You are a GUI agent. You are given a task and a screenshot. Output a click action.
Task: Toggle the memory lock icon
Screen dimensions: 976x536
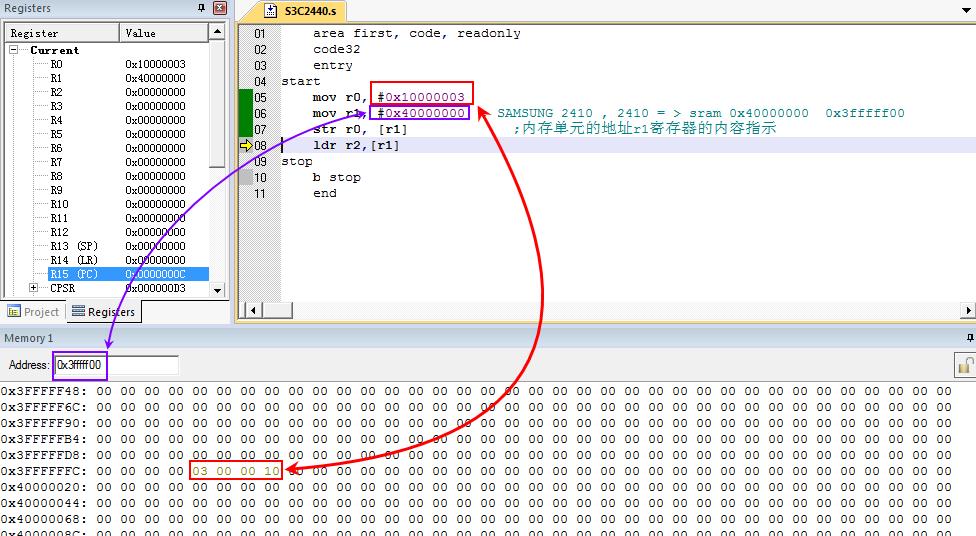point(964,365)
